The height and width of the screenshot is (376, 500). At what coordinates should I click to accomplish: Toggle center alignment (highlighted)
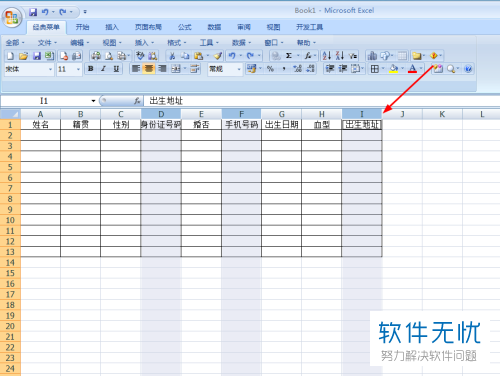point(149,69)
